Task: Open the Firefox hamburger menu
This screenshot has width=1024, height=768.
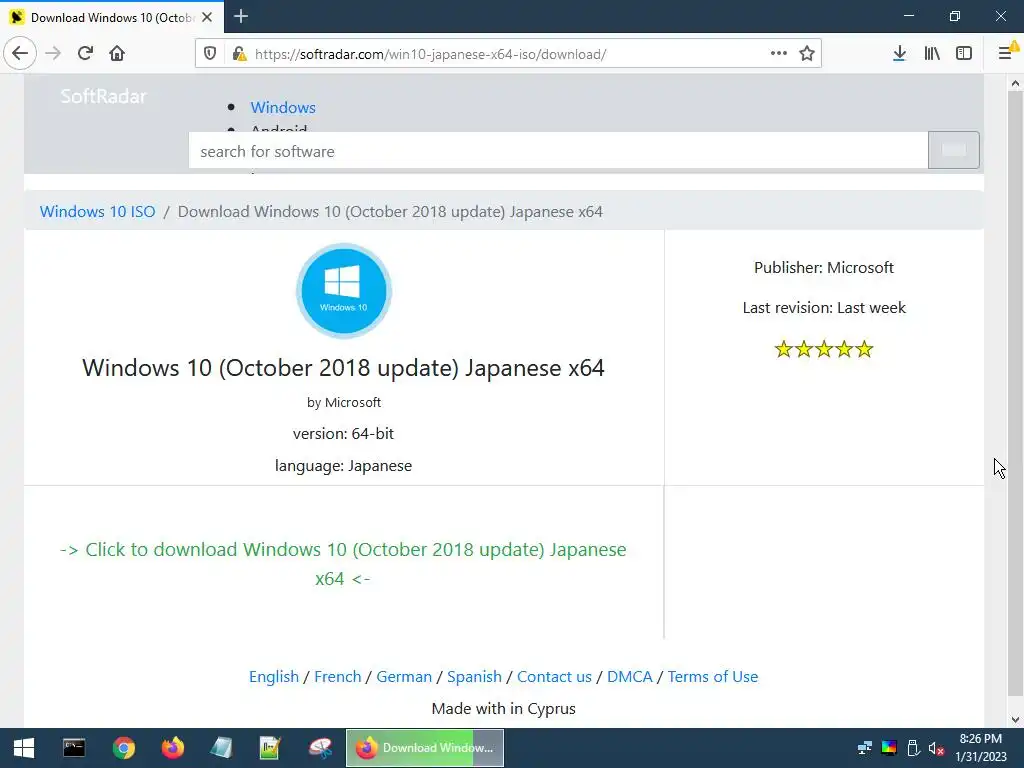Action: [x=1006, y=52]
